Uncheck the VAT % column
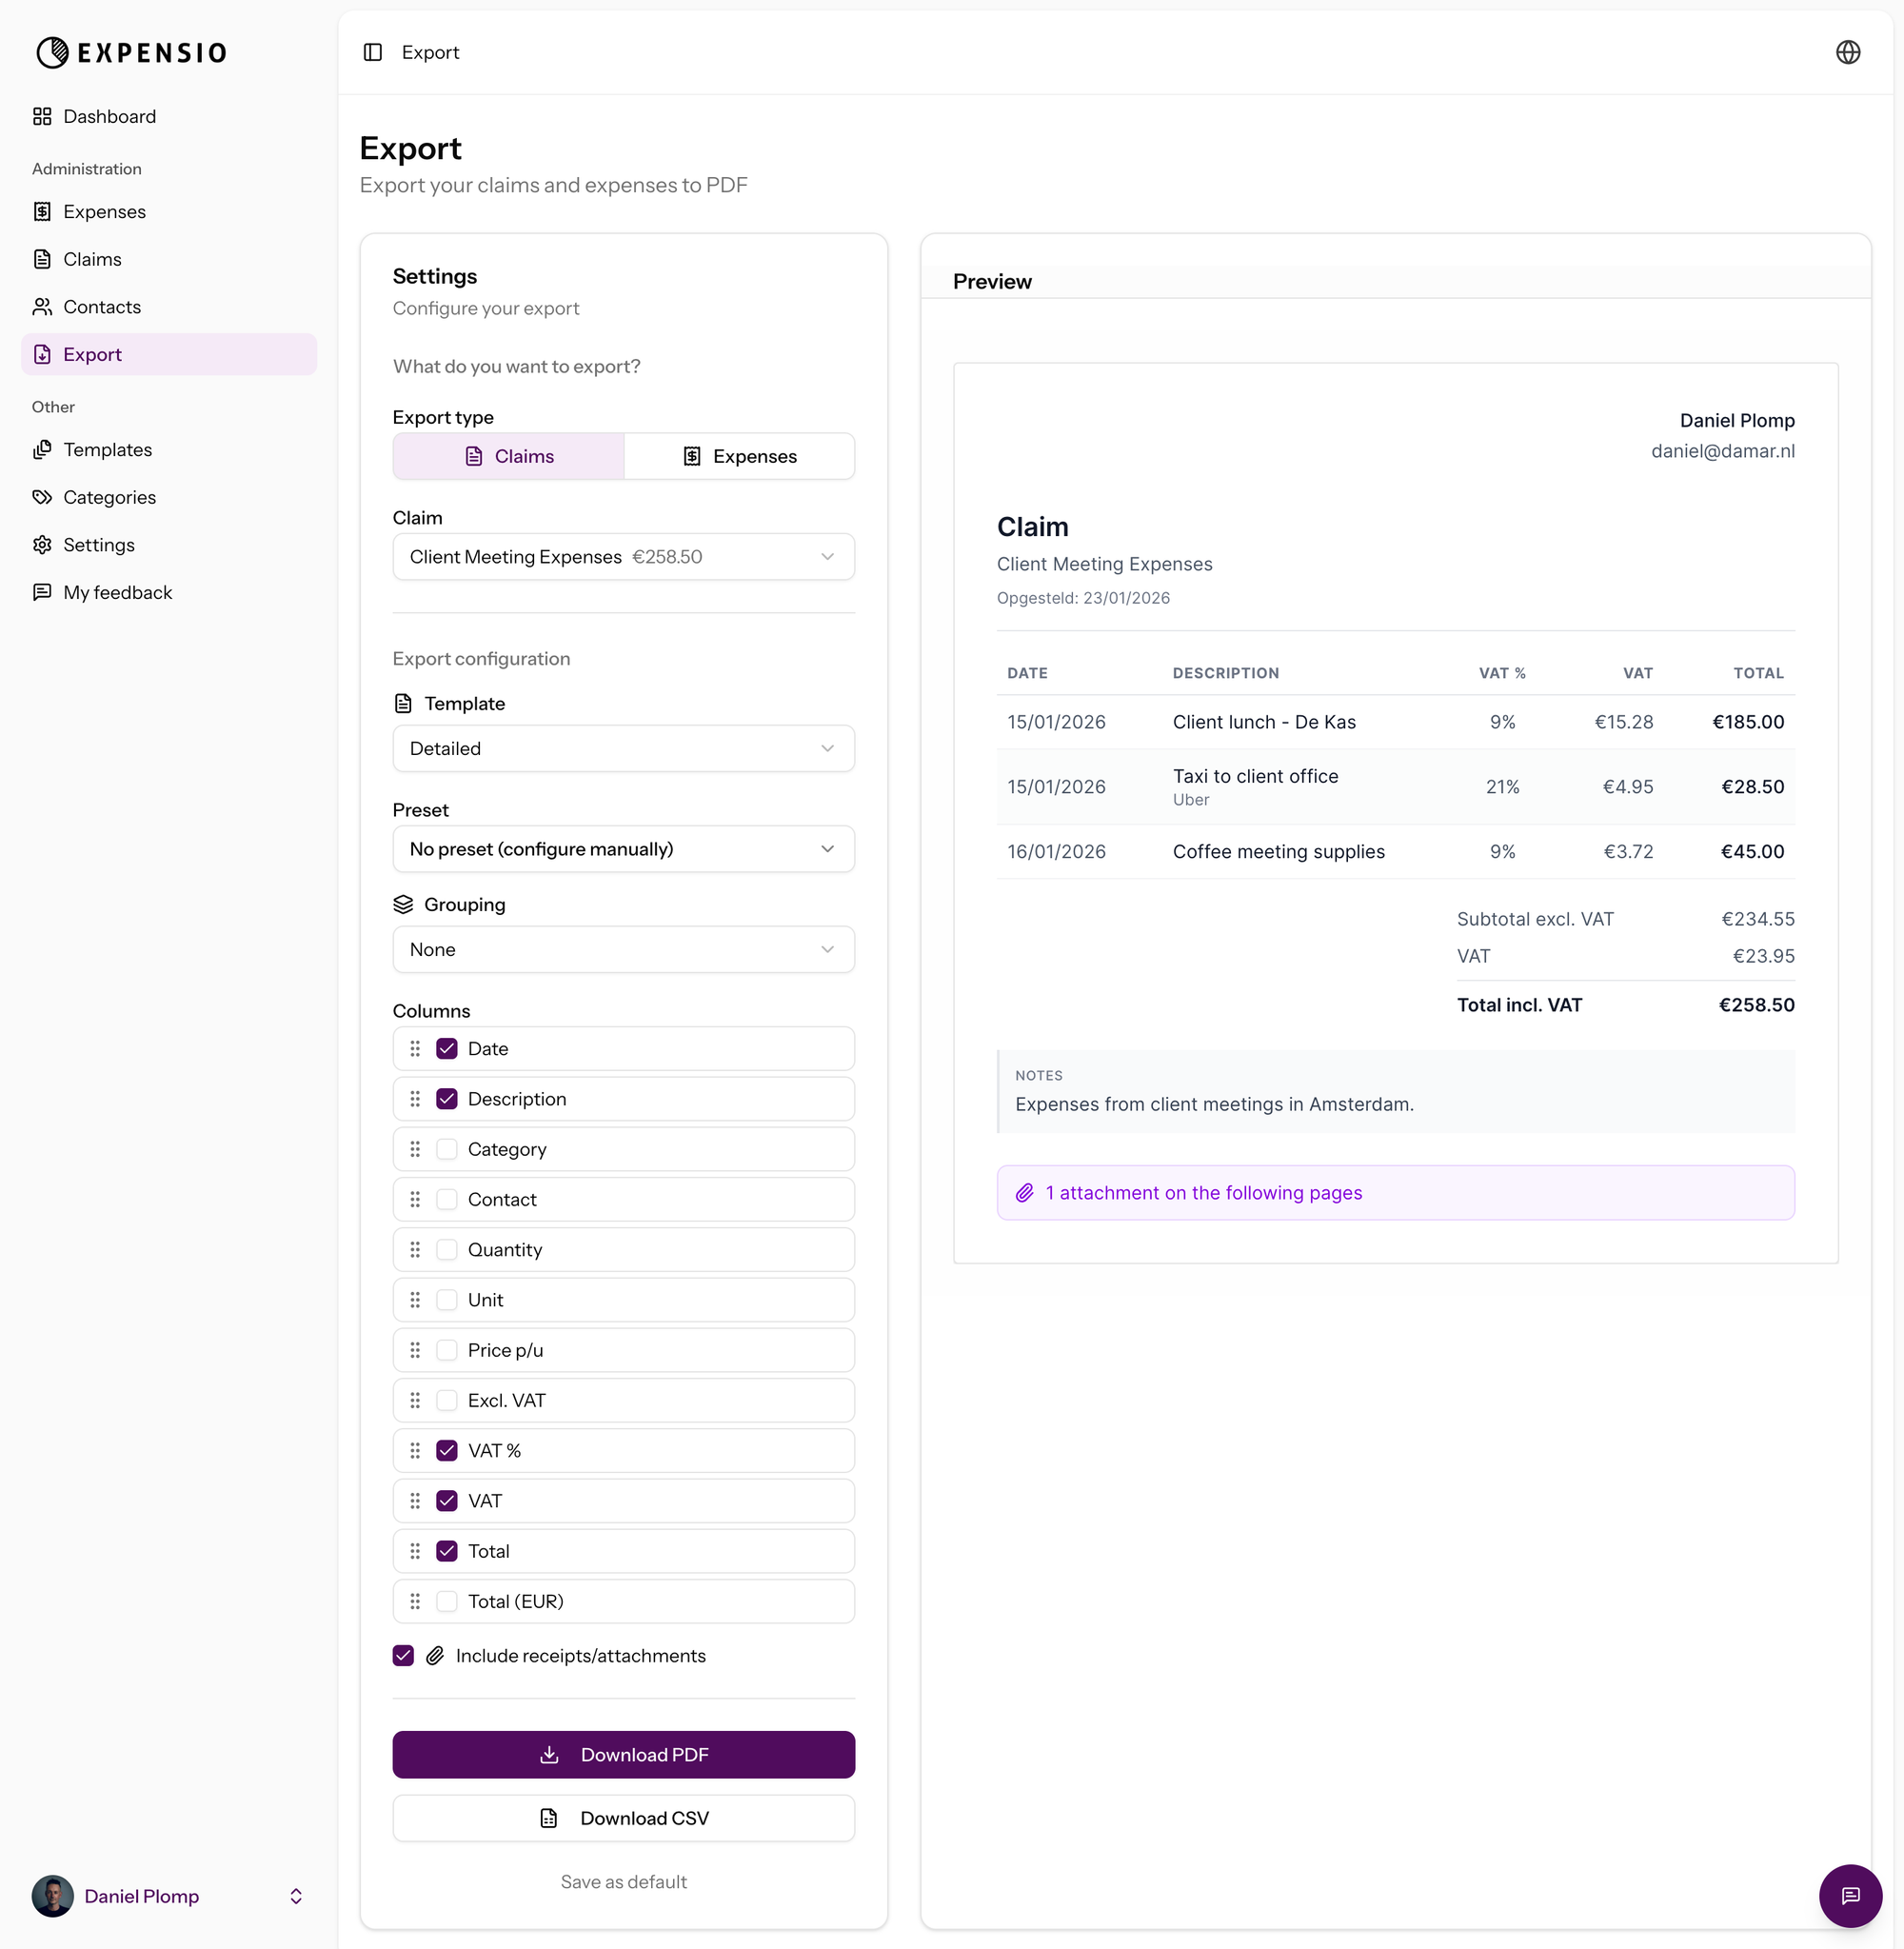This screenshot has width=1904, height=1949. point(447,1450)
